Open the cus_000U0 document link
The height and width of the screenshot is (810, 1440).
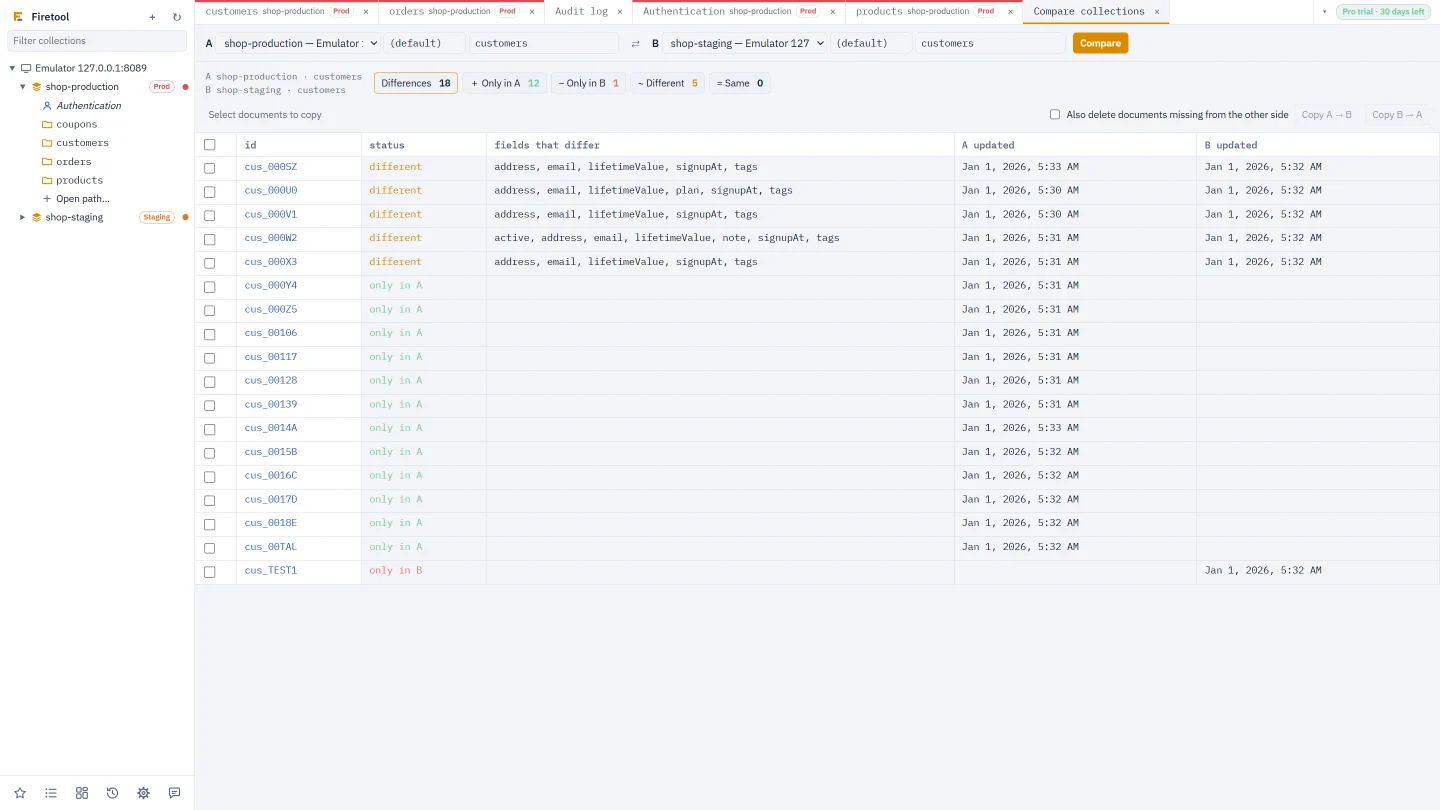coord(271,191)
